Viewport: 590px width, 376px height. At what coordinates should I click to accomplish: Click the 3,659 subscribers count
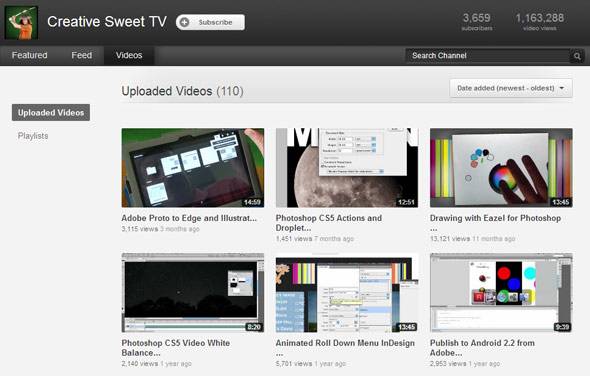tap(477, 22)
